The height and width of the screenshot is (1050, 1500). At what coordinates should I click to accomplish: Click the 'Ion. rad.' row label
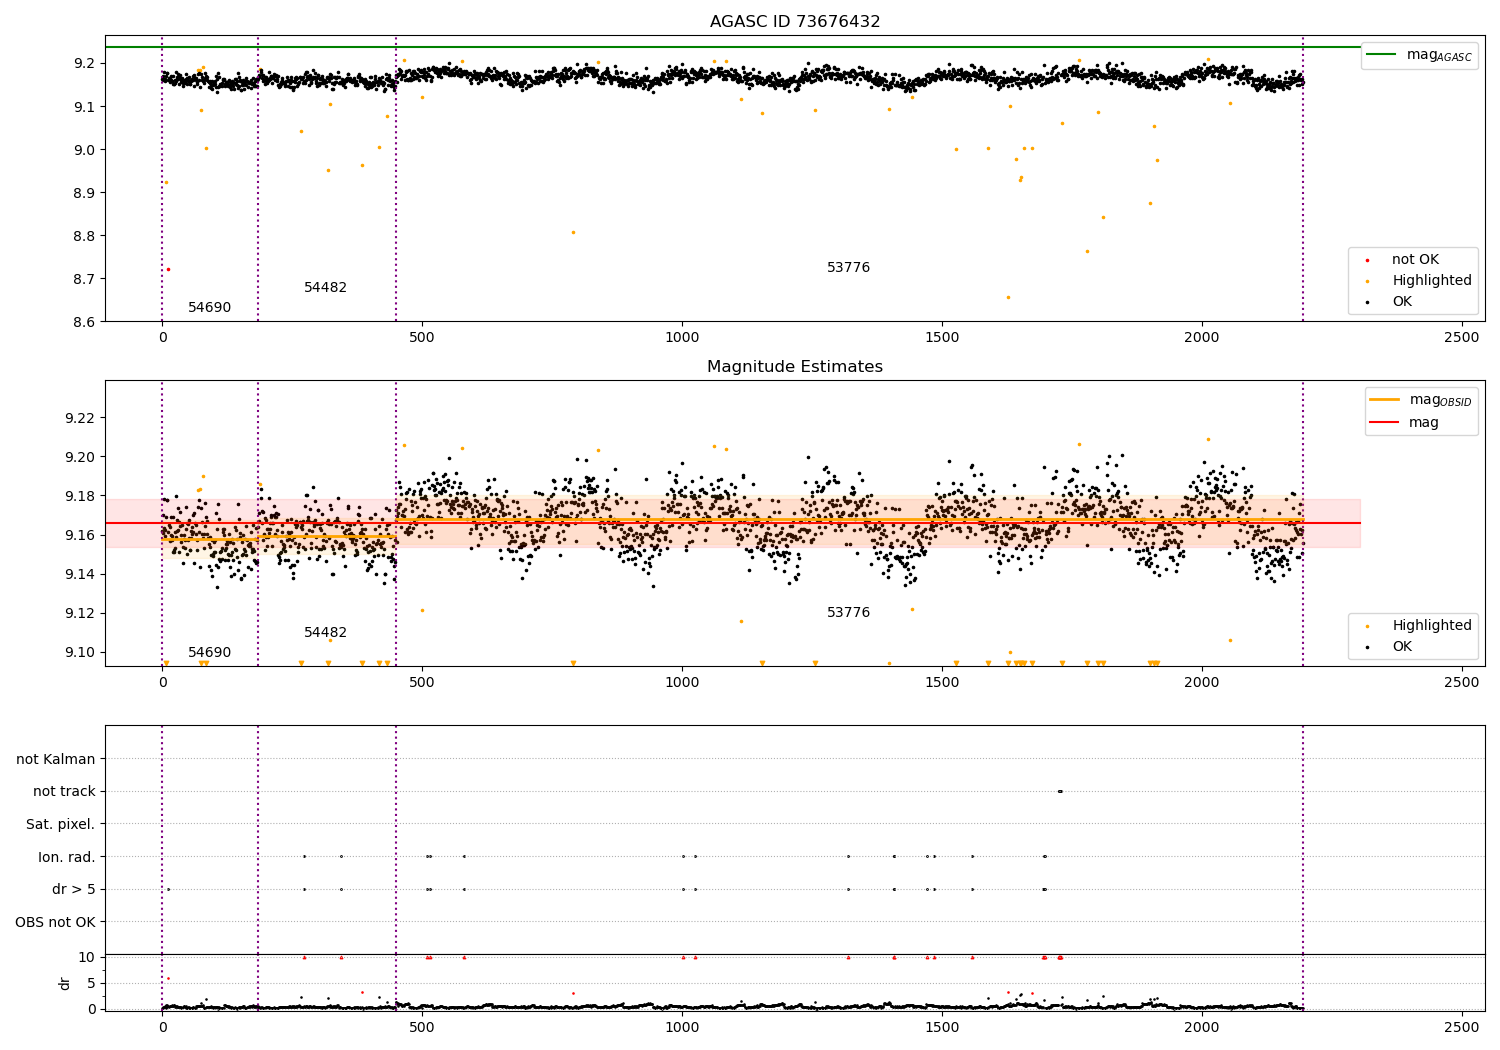[x=67, y=857]
